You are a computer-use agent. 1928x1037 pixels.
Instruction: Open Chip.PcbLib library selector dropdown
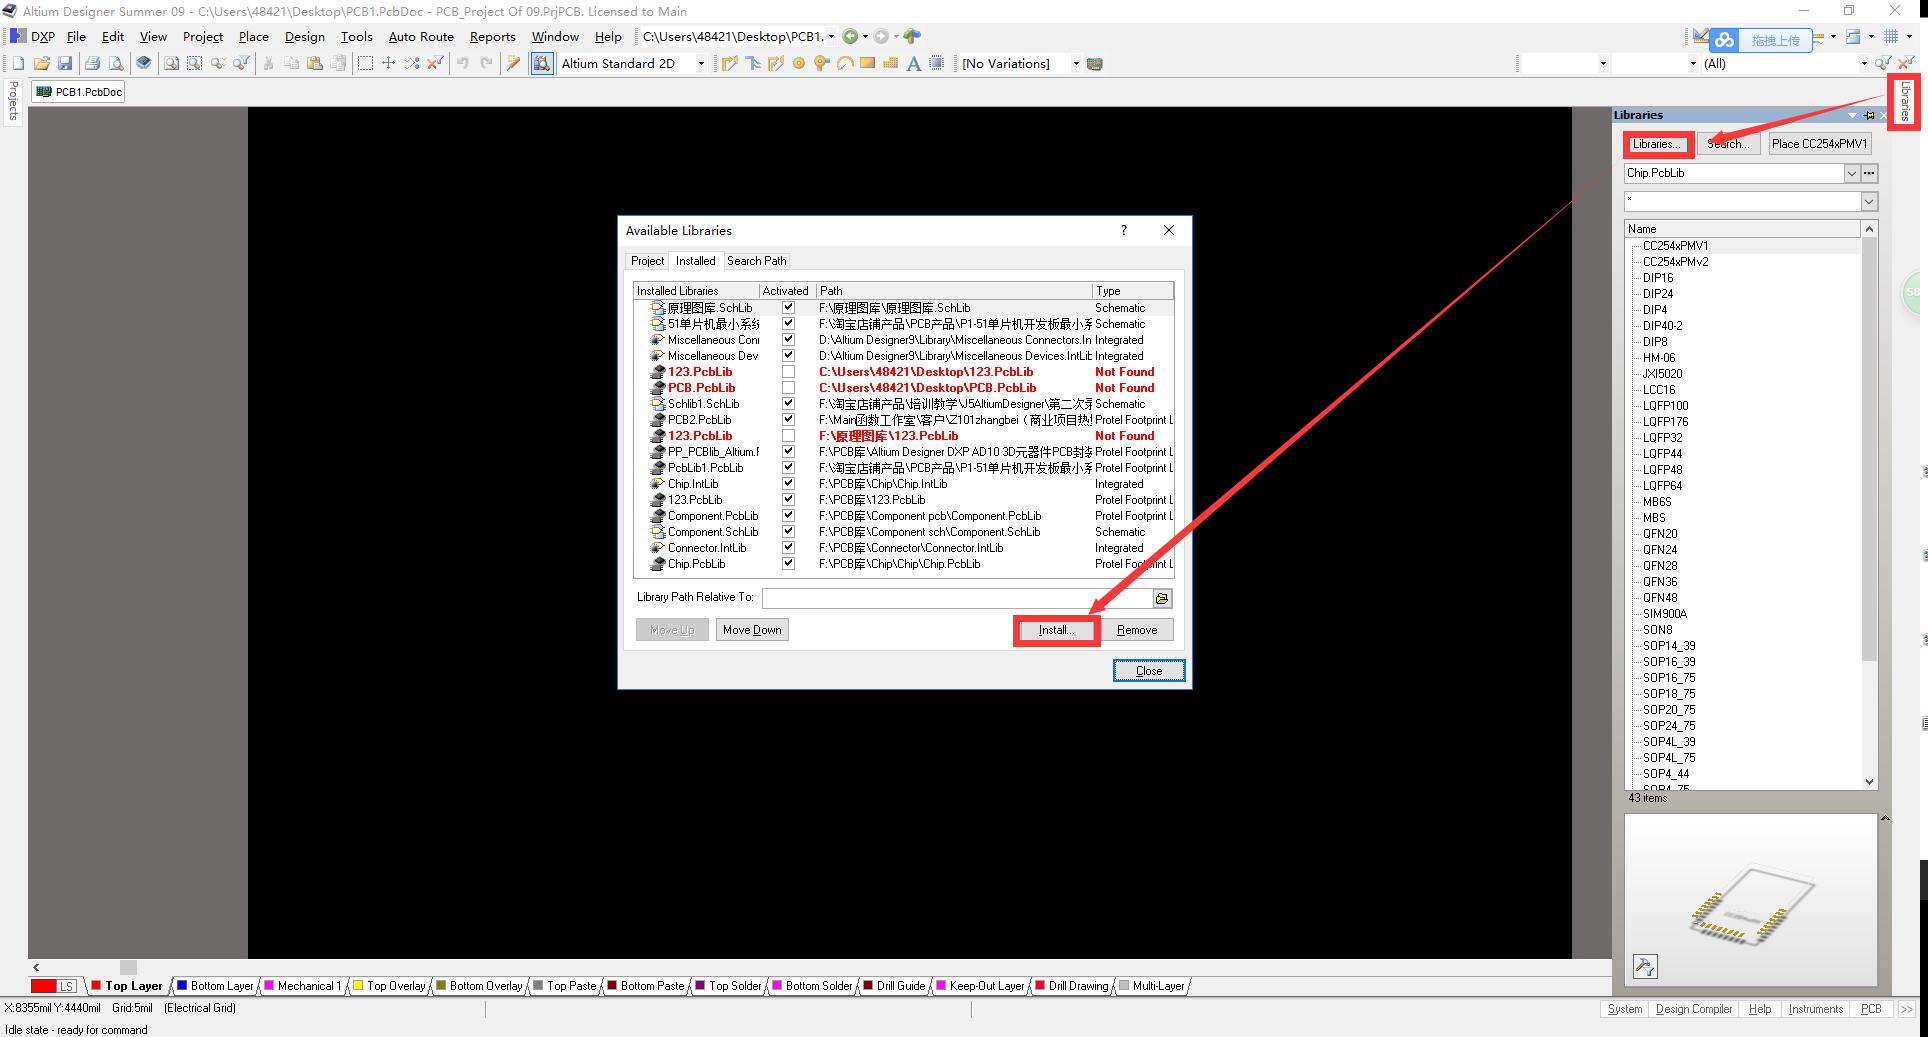point(1851,173)
